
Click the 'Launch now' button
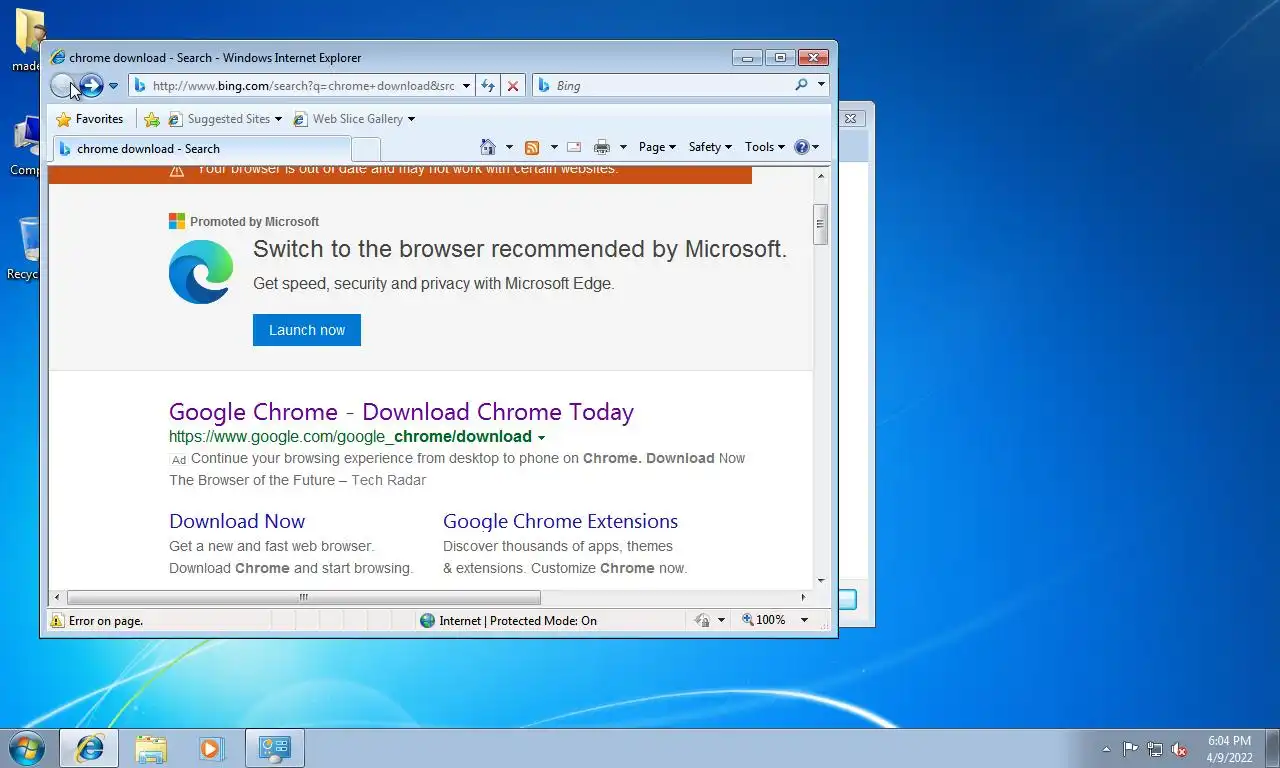point(307,330)
